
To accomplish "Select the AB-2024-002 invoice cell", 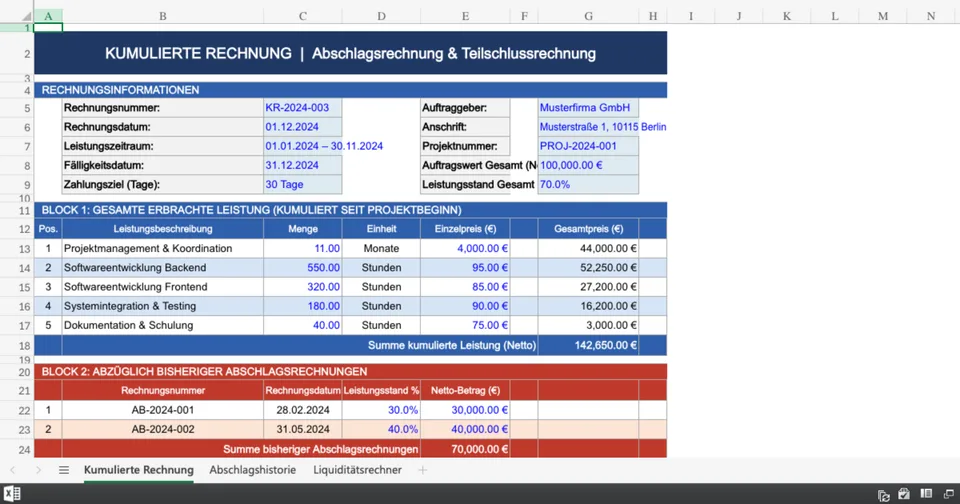I will coord(163,429).
